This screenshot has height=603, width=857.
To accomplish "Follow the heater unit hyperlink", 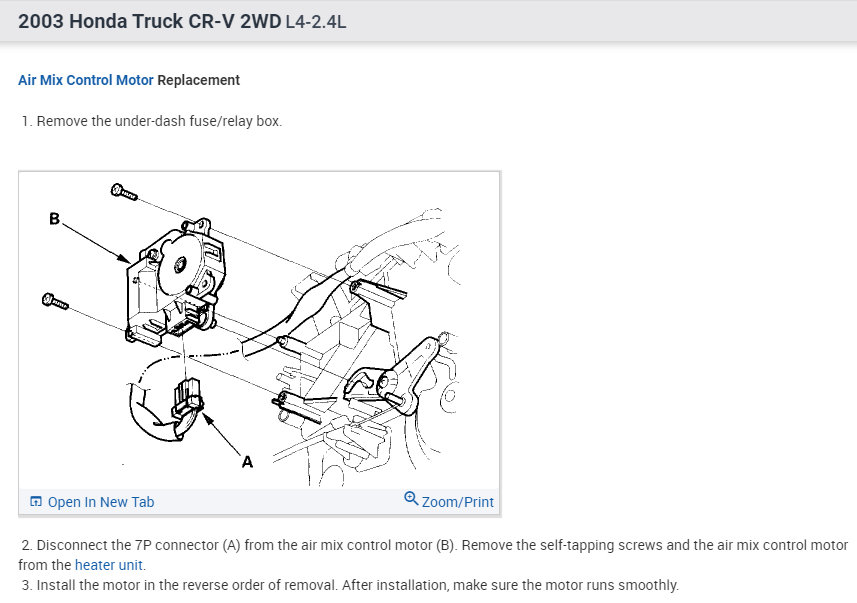I will point(109,565).
